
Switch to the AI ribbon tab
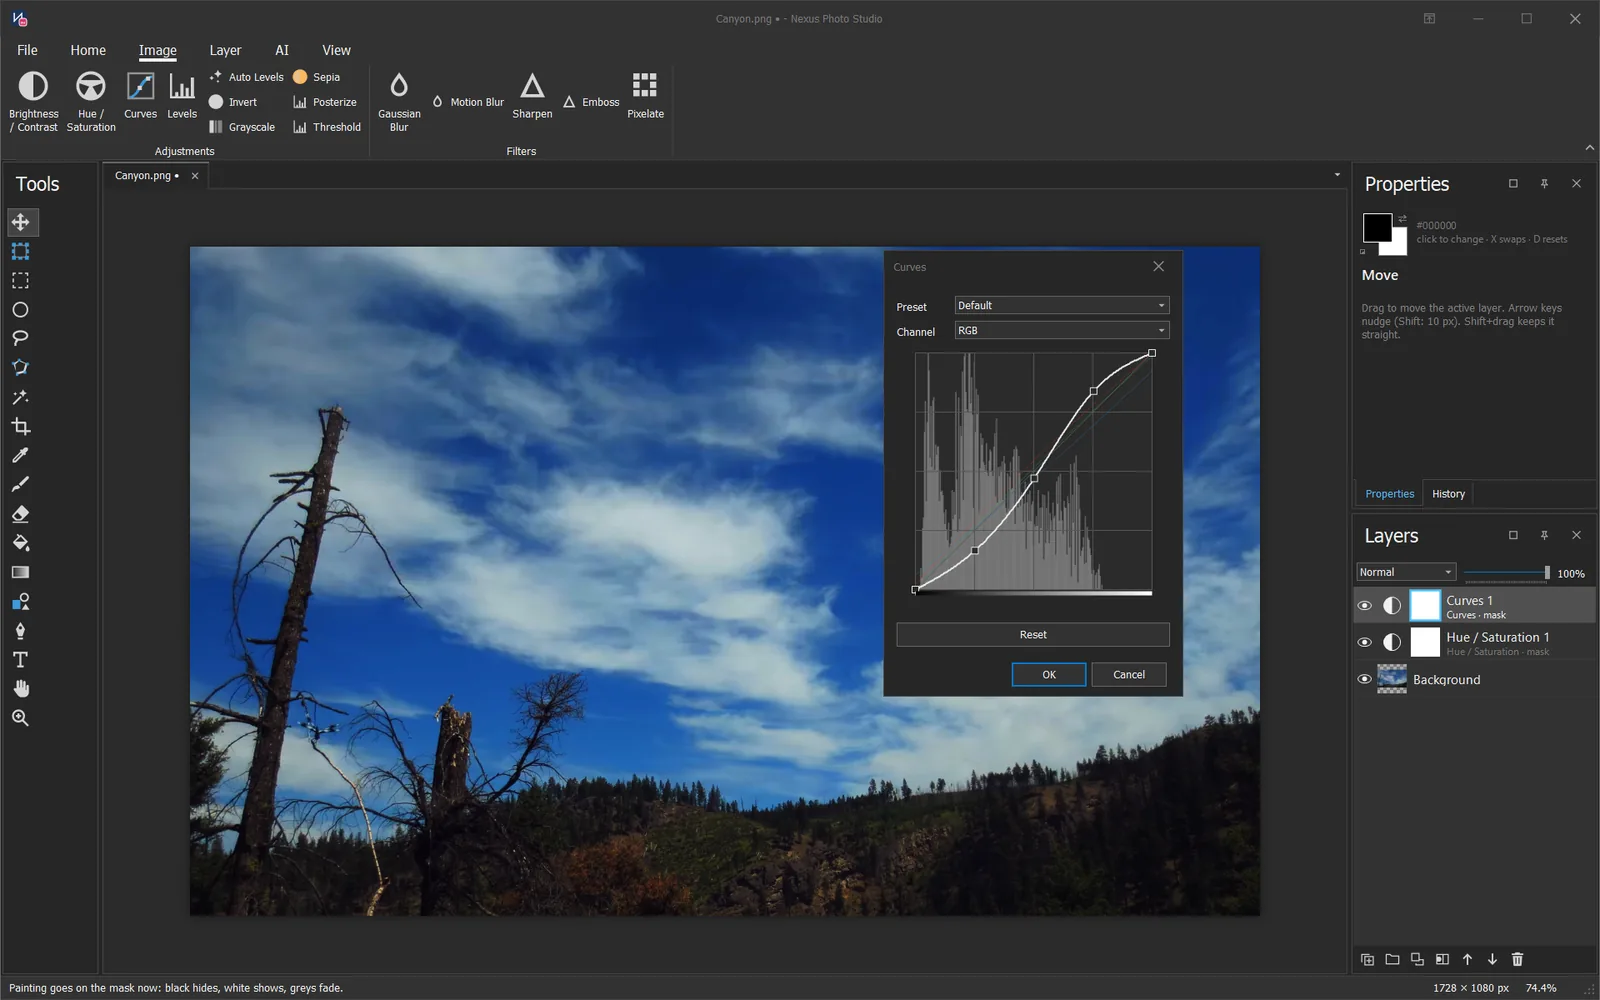pos(282,50)
